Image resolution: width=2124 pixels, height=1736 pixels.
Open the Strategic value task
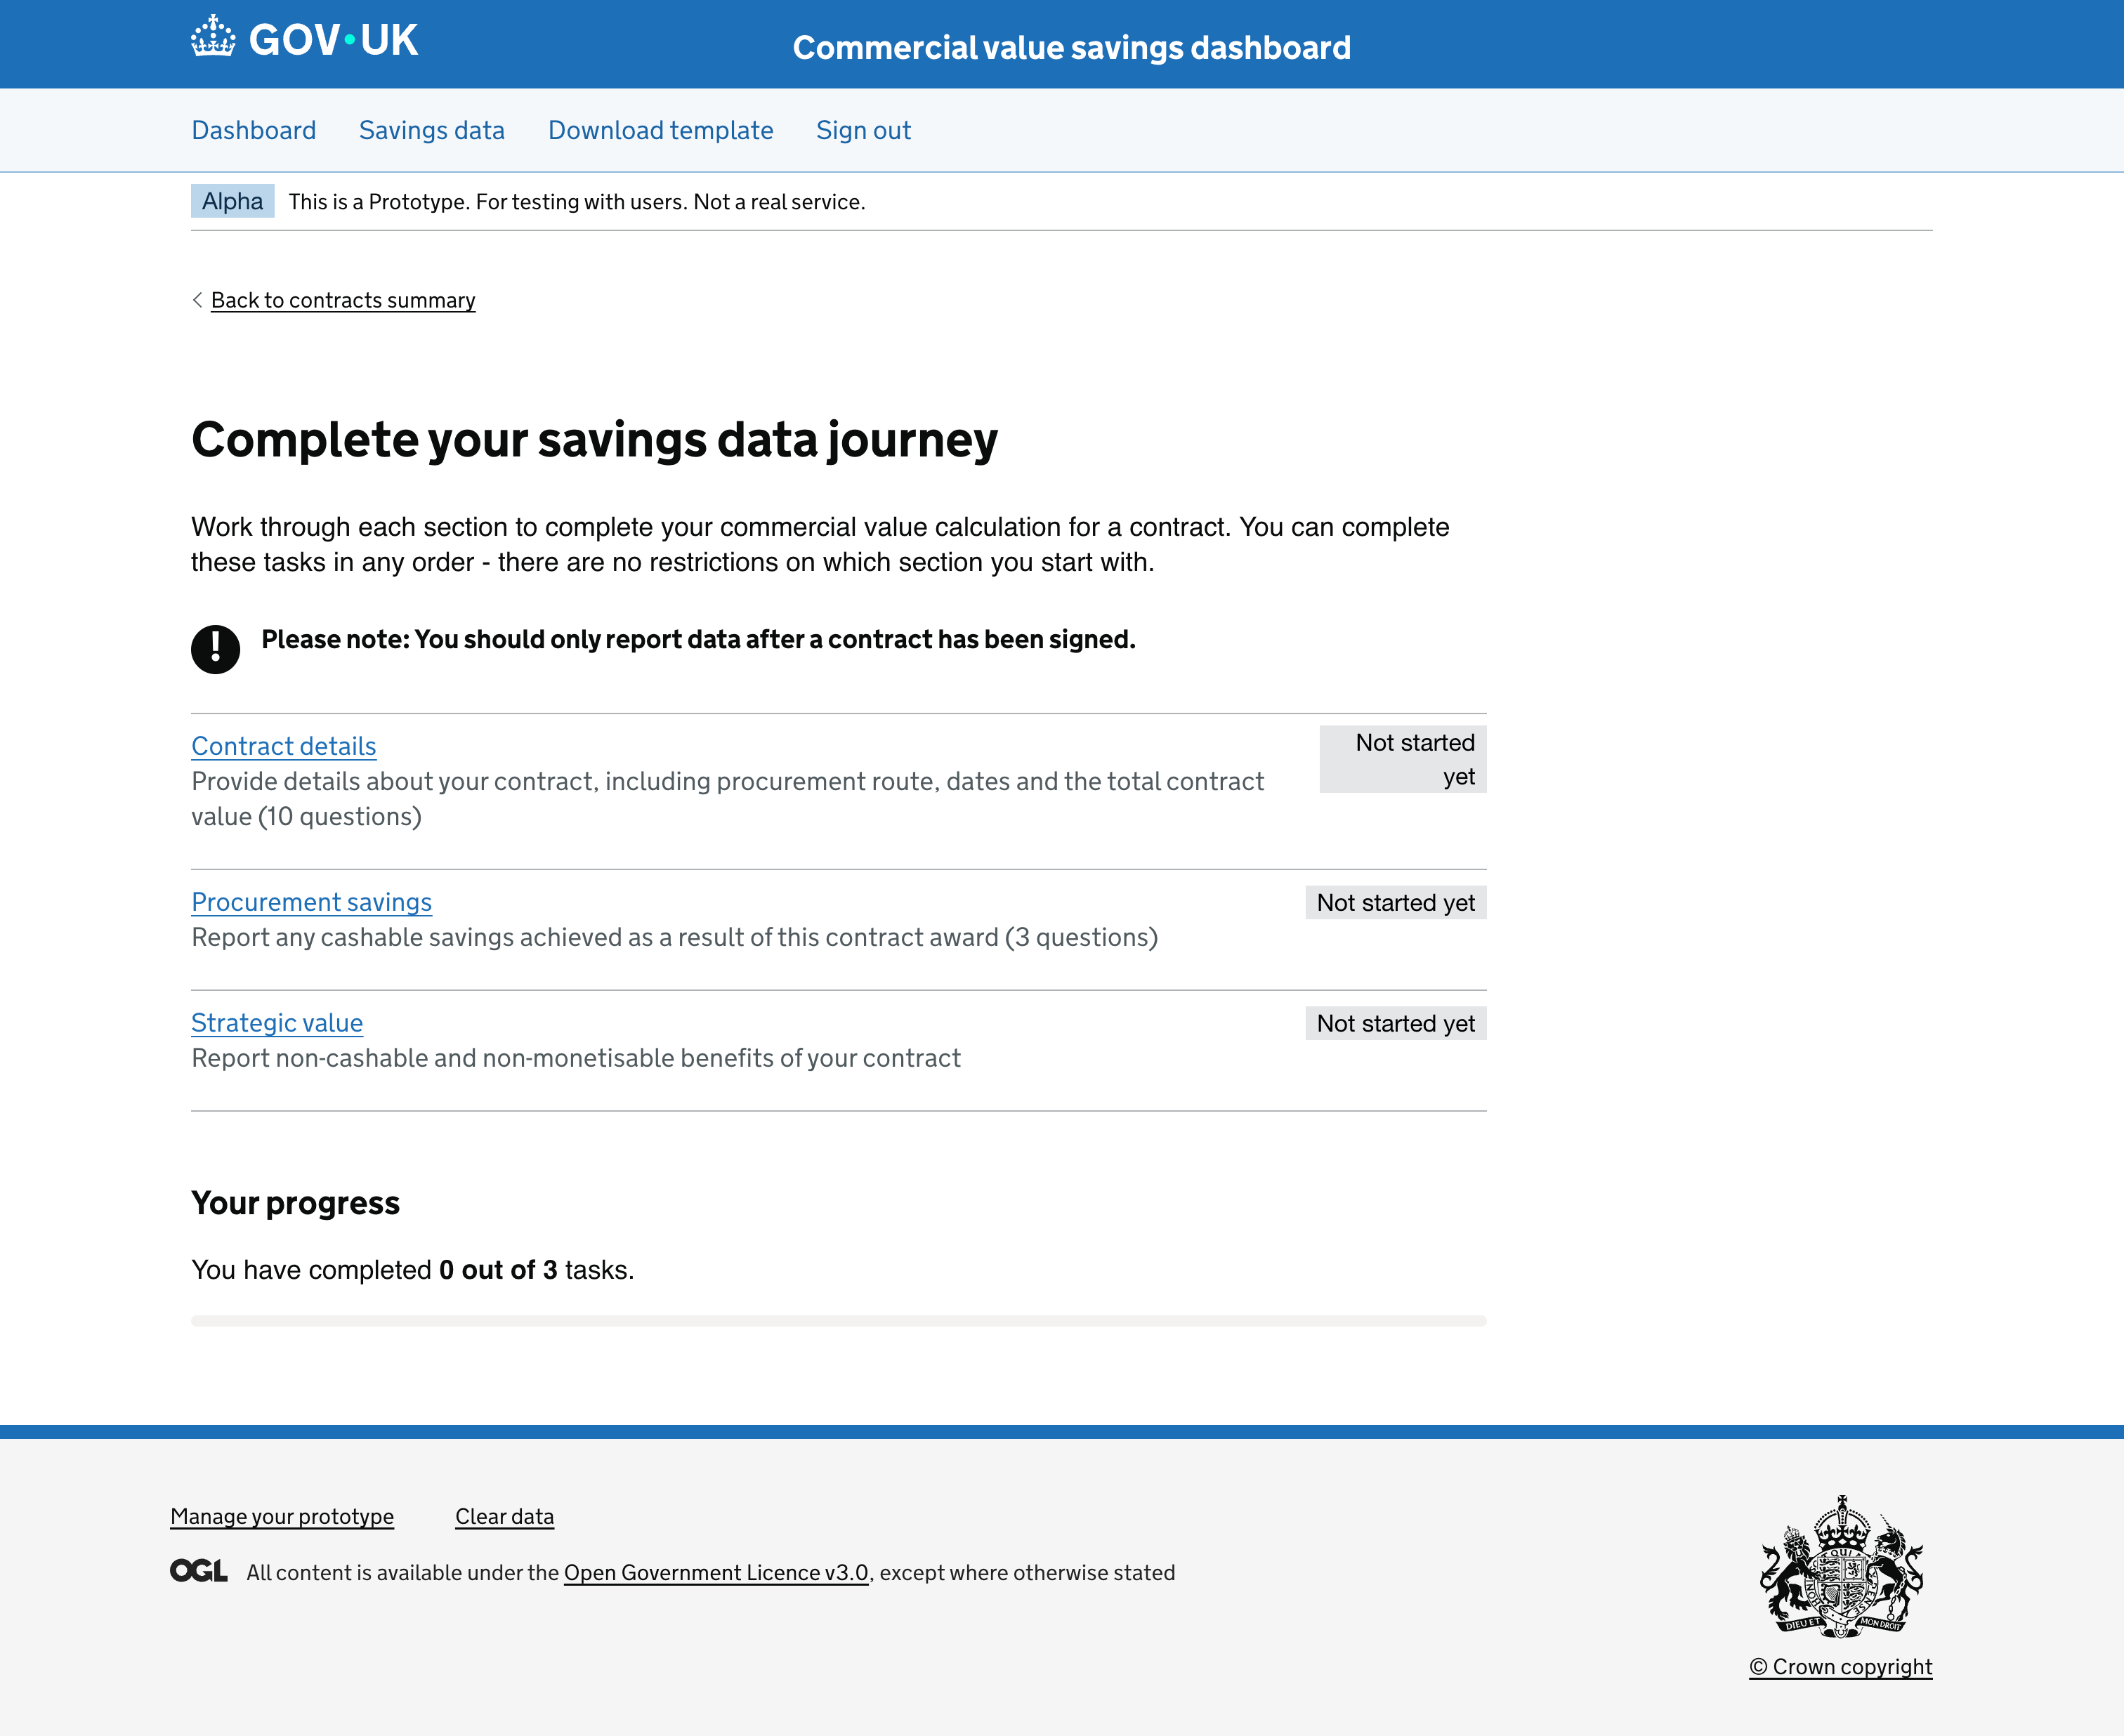277,1023
